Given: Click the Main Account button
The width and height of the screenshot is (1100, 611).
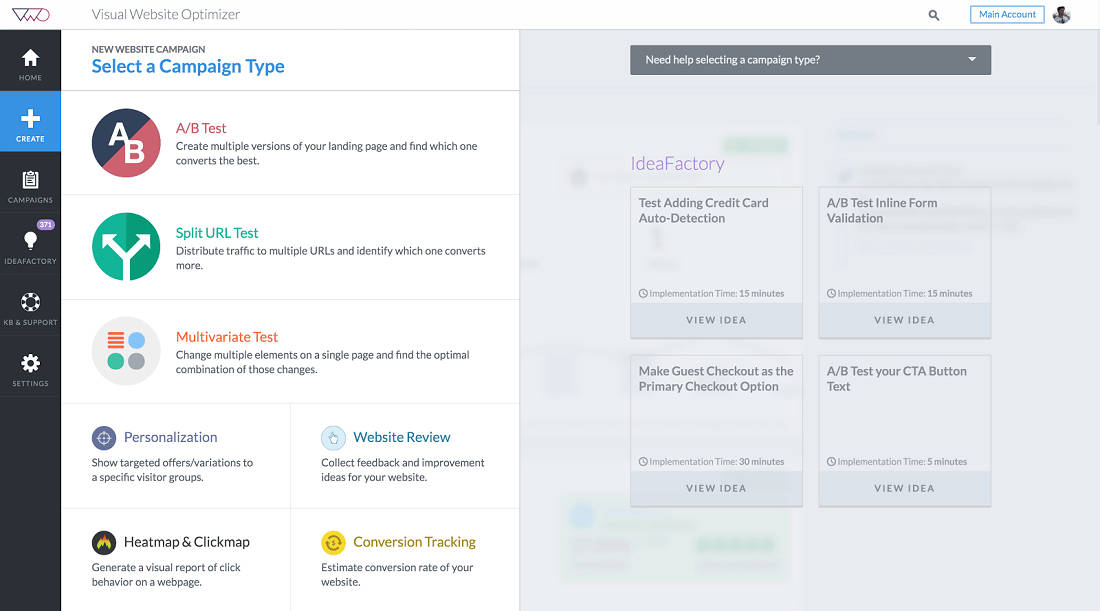Looking at the screenshot, I should click(1007, 14).
